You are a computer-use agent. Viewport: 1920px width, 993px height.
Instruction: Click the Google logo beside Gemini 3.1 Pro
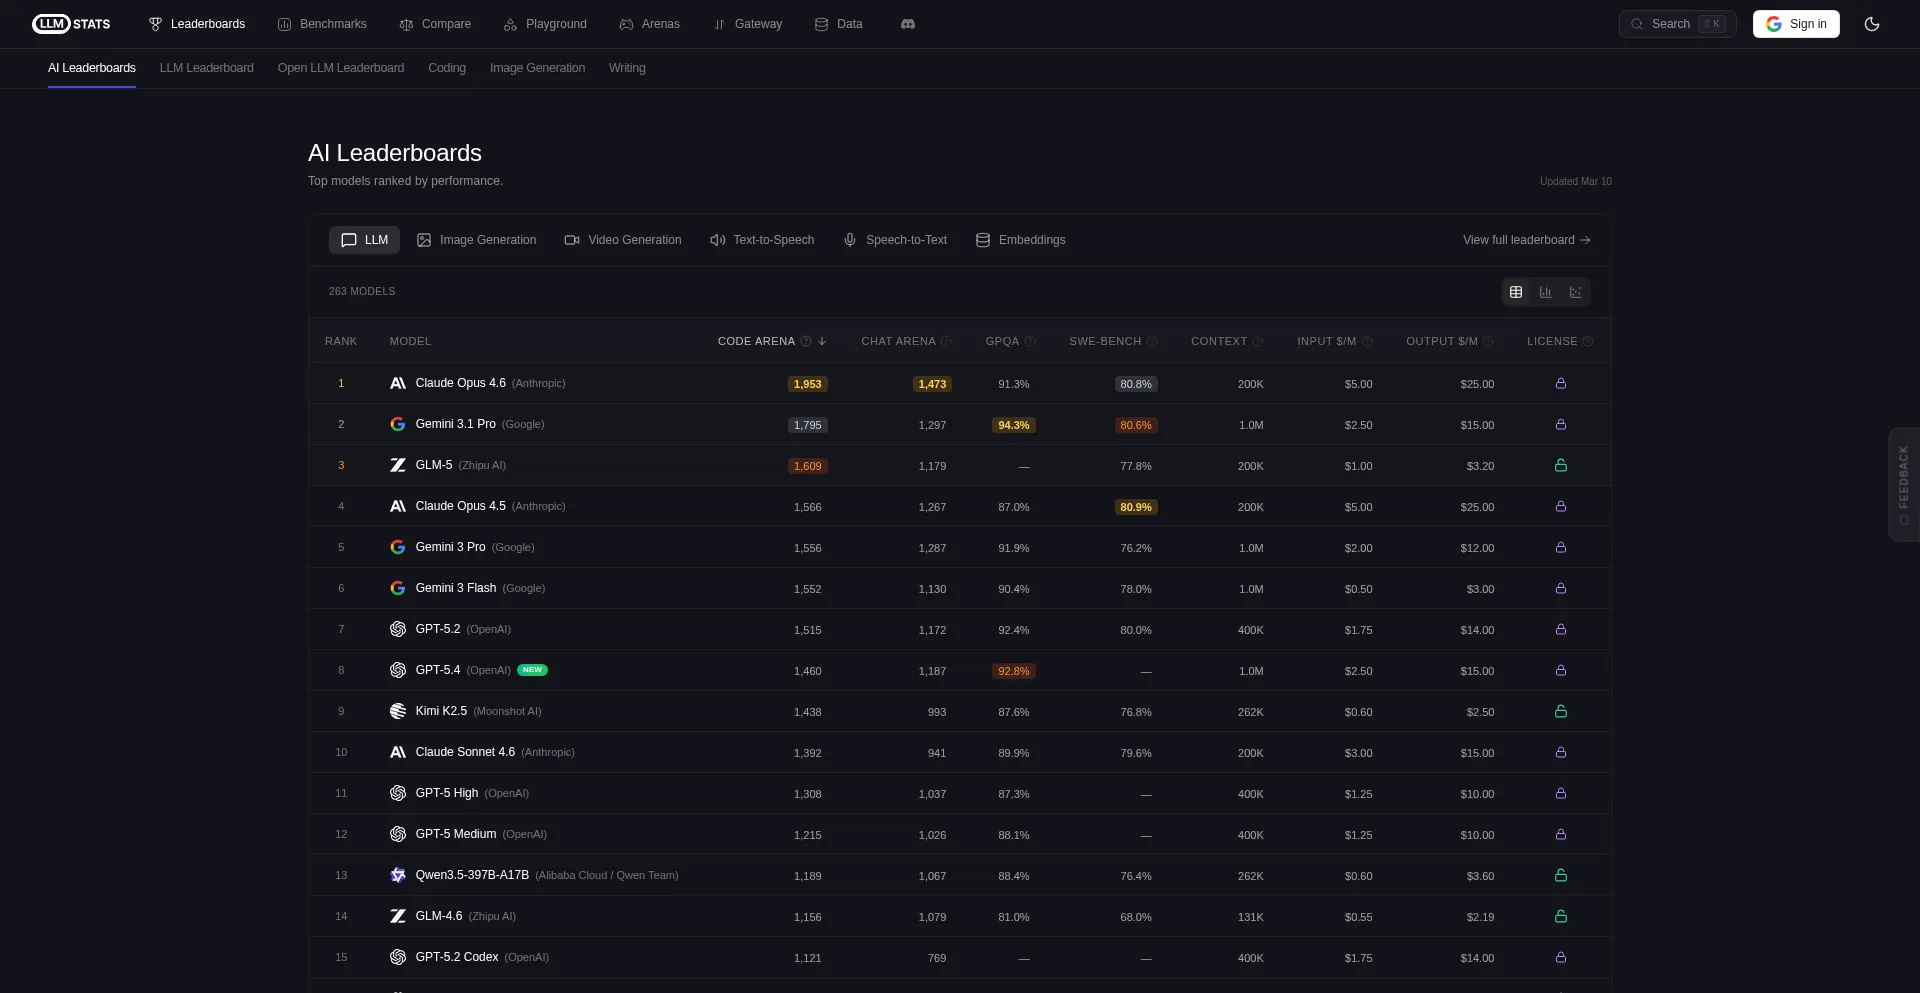[x=398, y=424]
